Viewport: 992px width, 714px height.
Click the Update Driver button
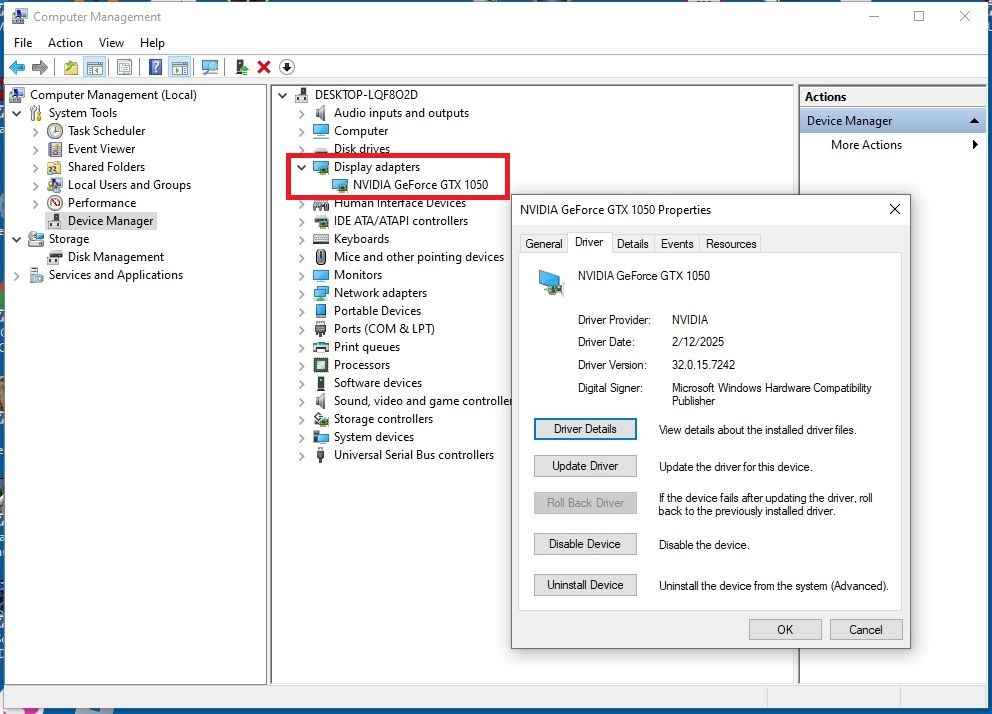585,466
